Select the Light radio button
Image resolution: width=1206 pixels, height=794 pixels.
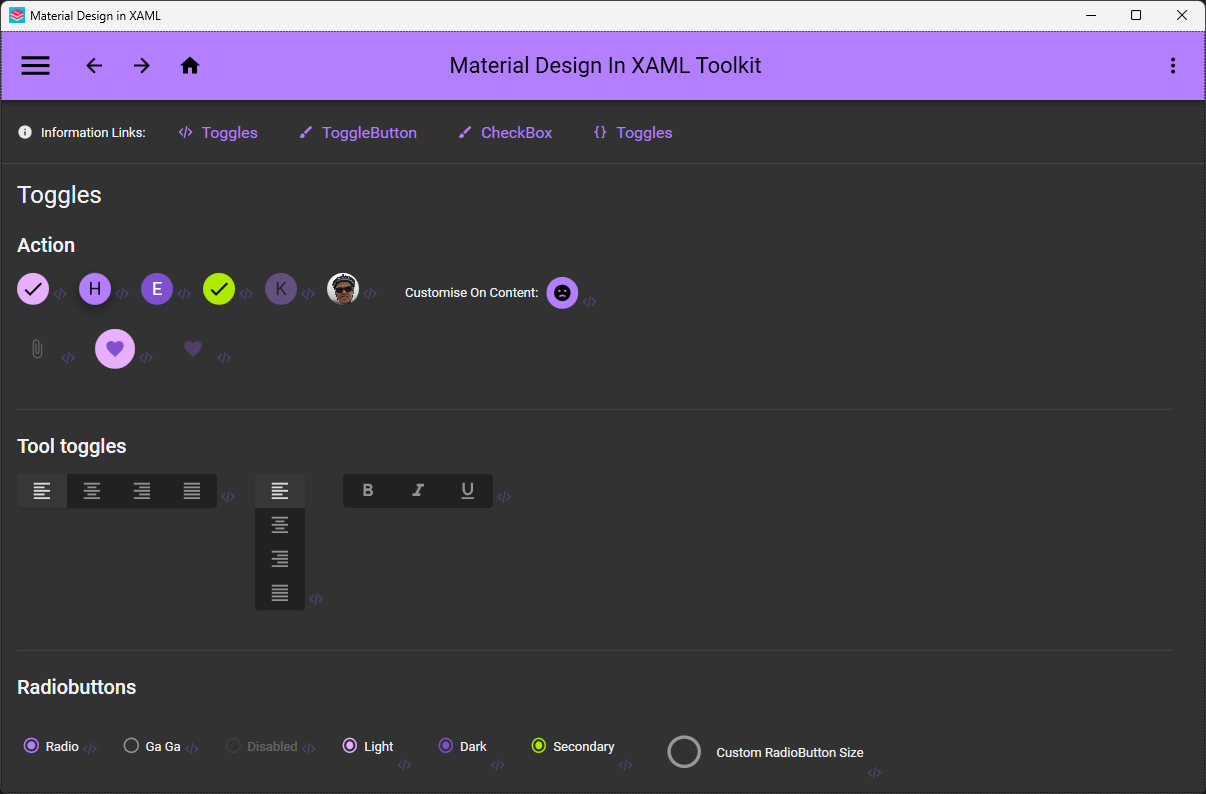click(x=368, y=746)
